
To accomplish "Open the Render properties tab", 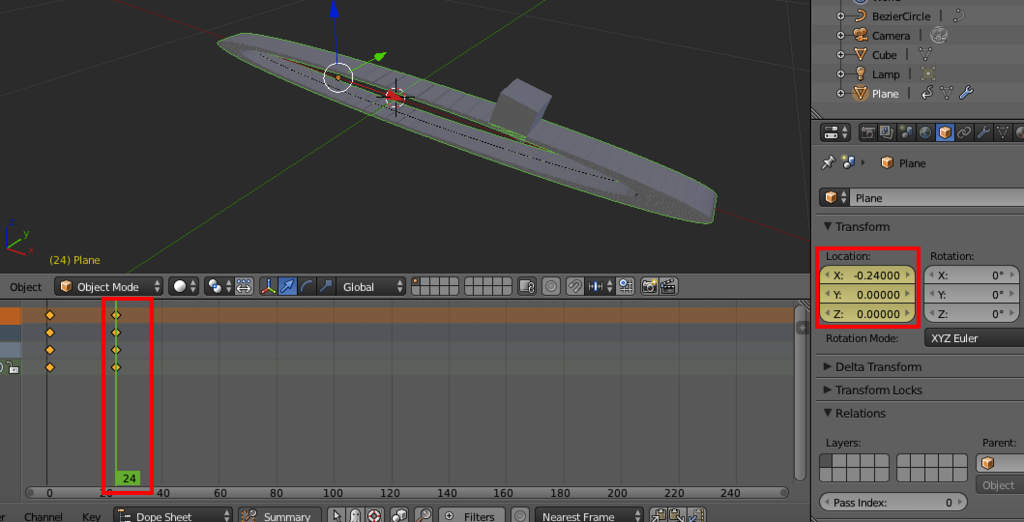I will [x=868, y=133].
